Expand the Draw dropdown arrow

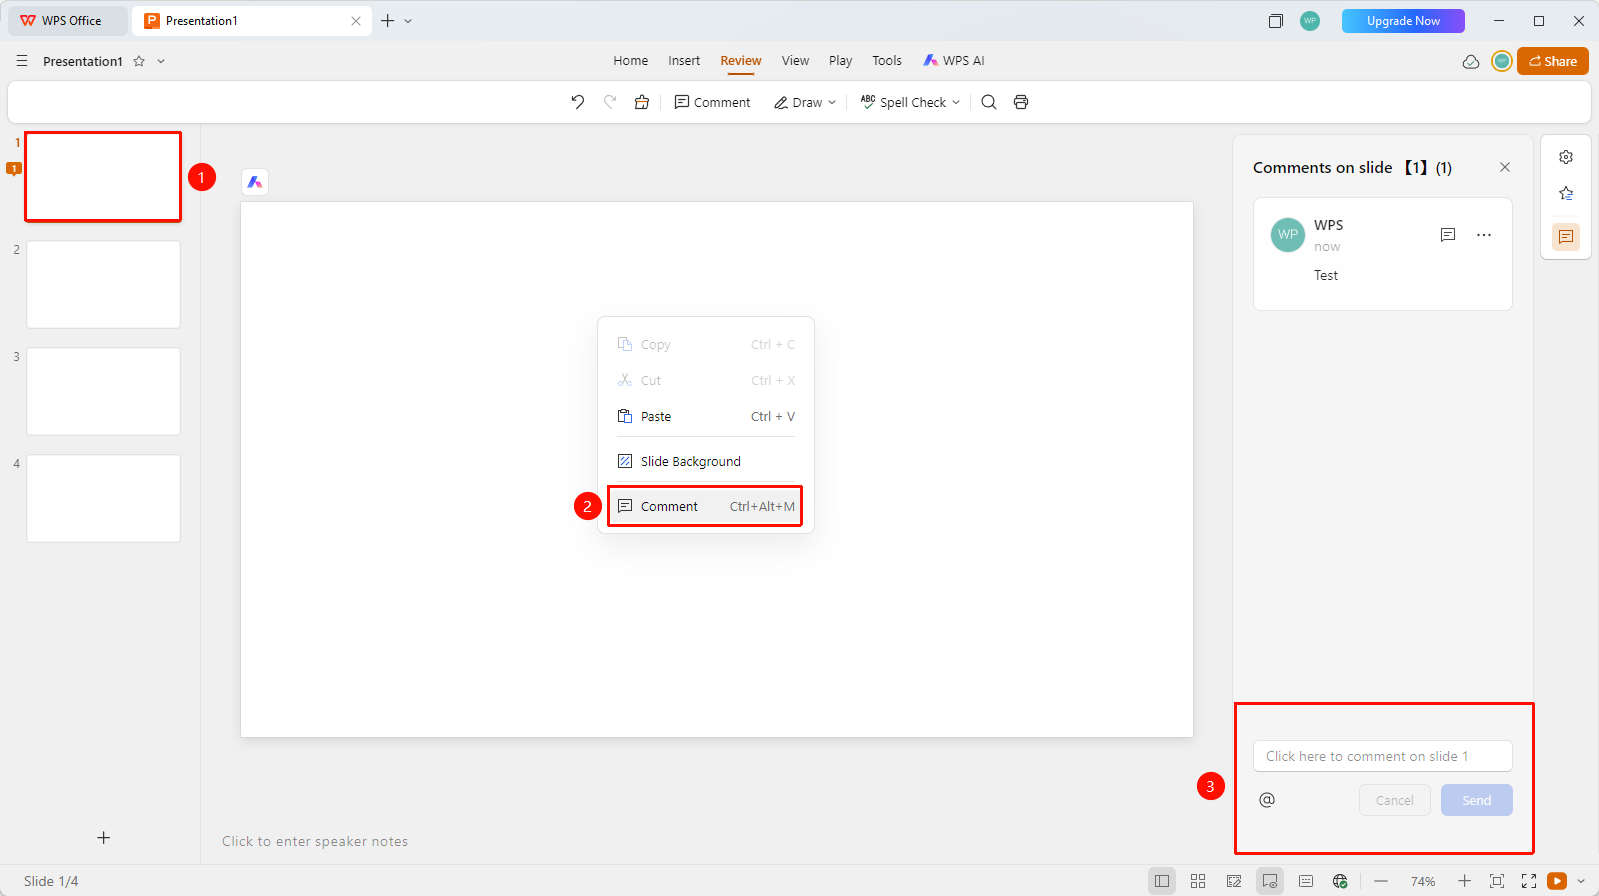pos(832,102)
